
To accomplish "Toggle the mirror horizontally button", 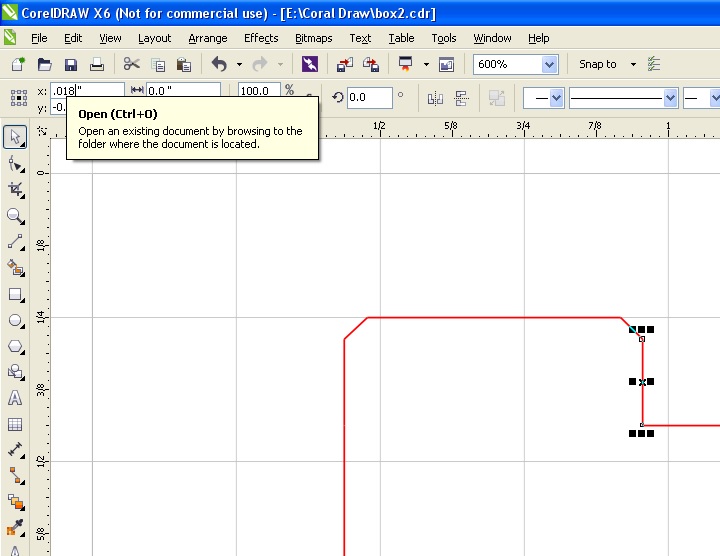I will pos(435,98).
